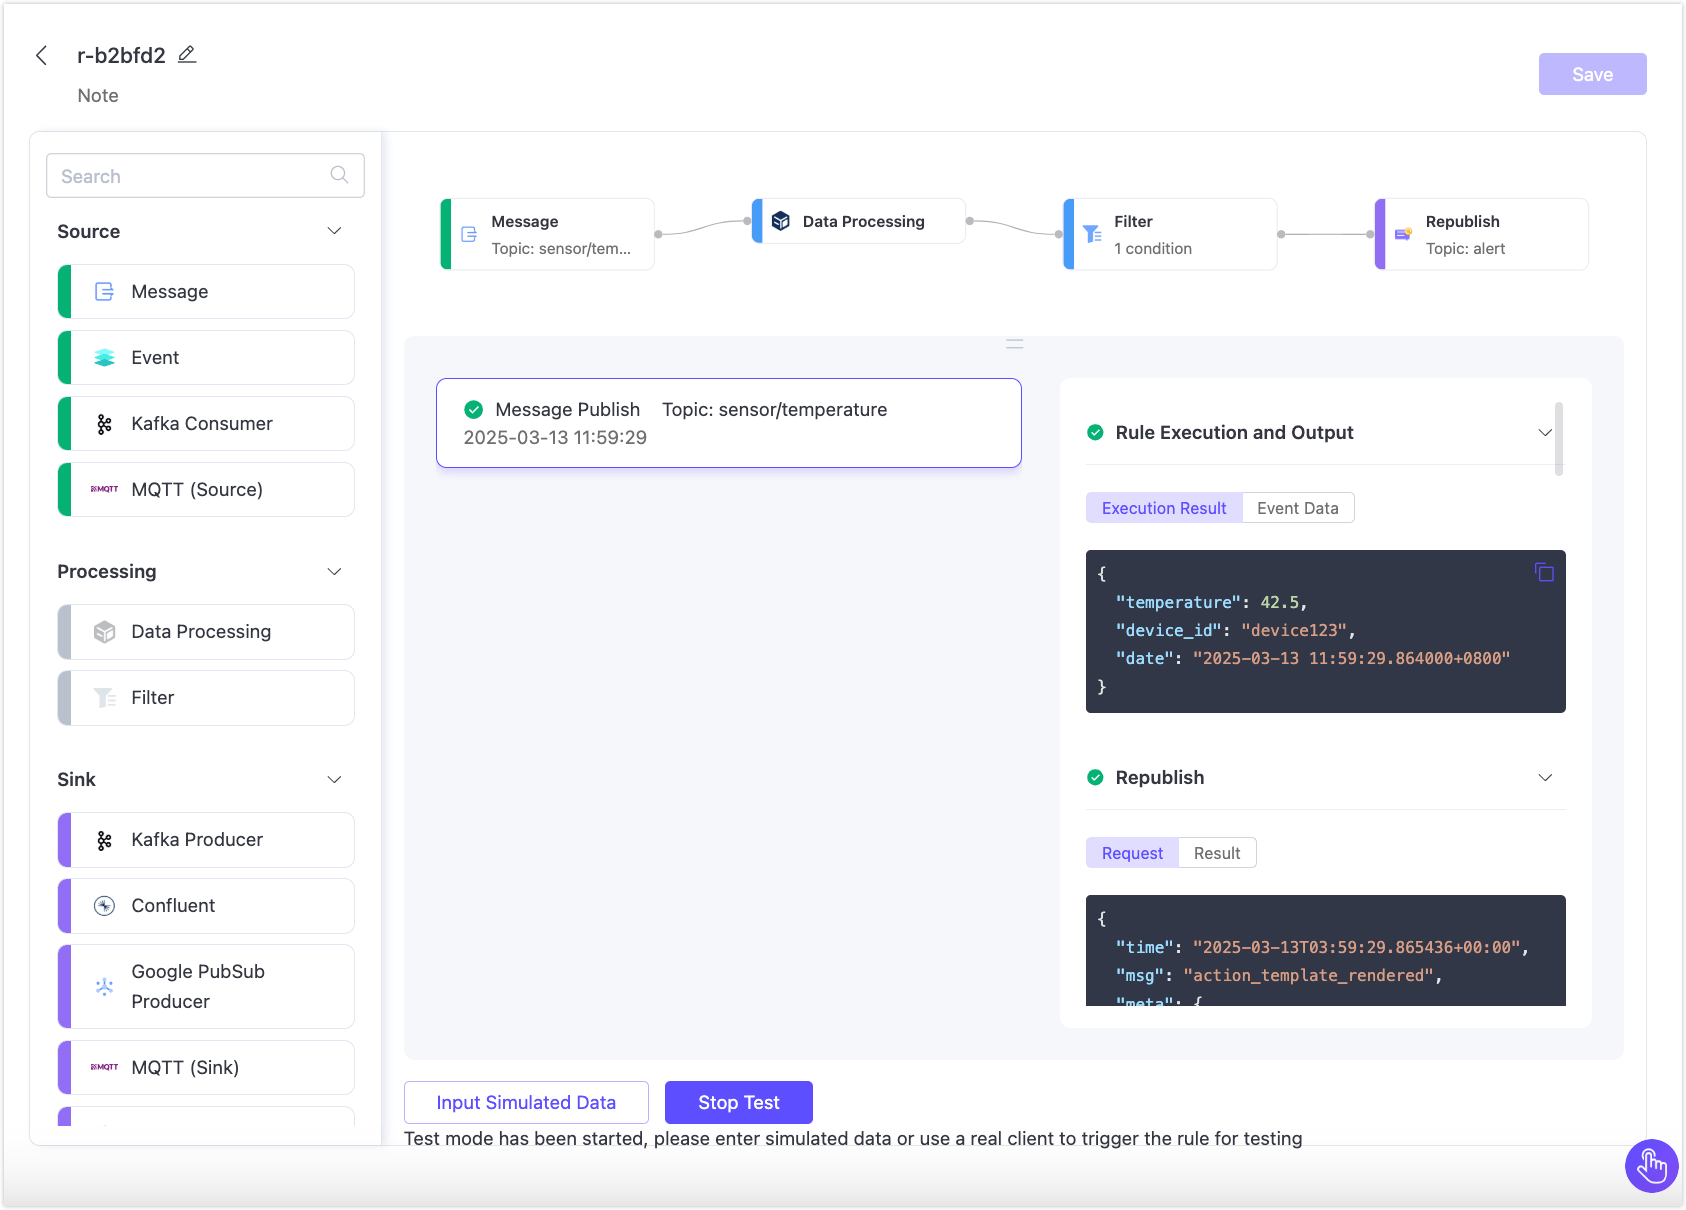Switch to the Republish Result tab

(x=1216, y=853)
